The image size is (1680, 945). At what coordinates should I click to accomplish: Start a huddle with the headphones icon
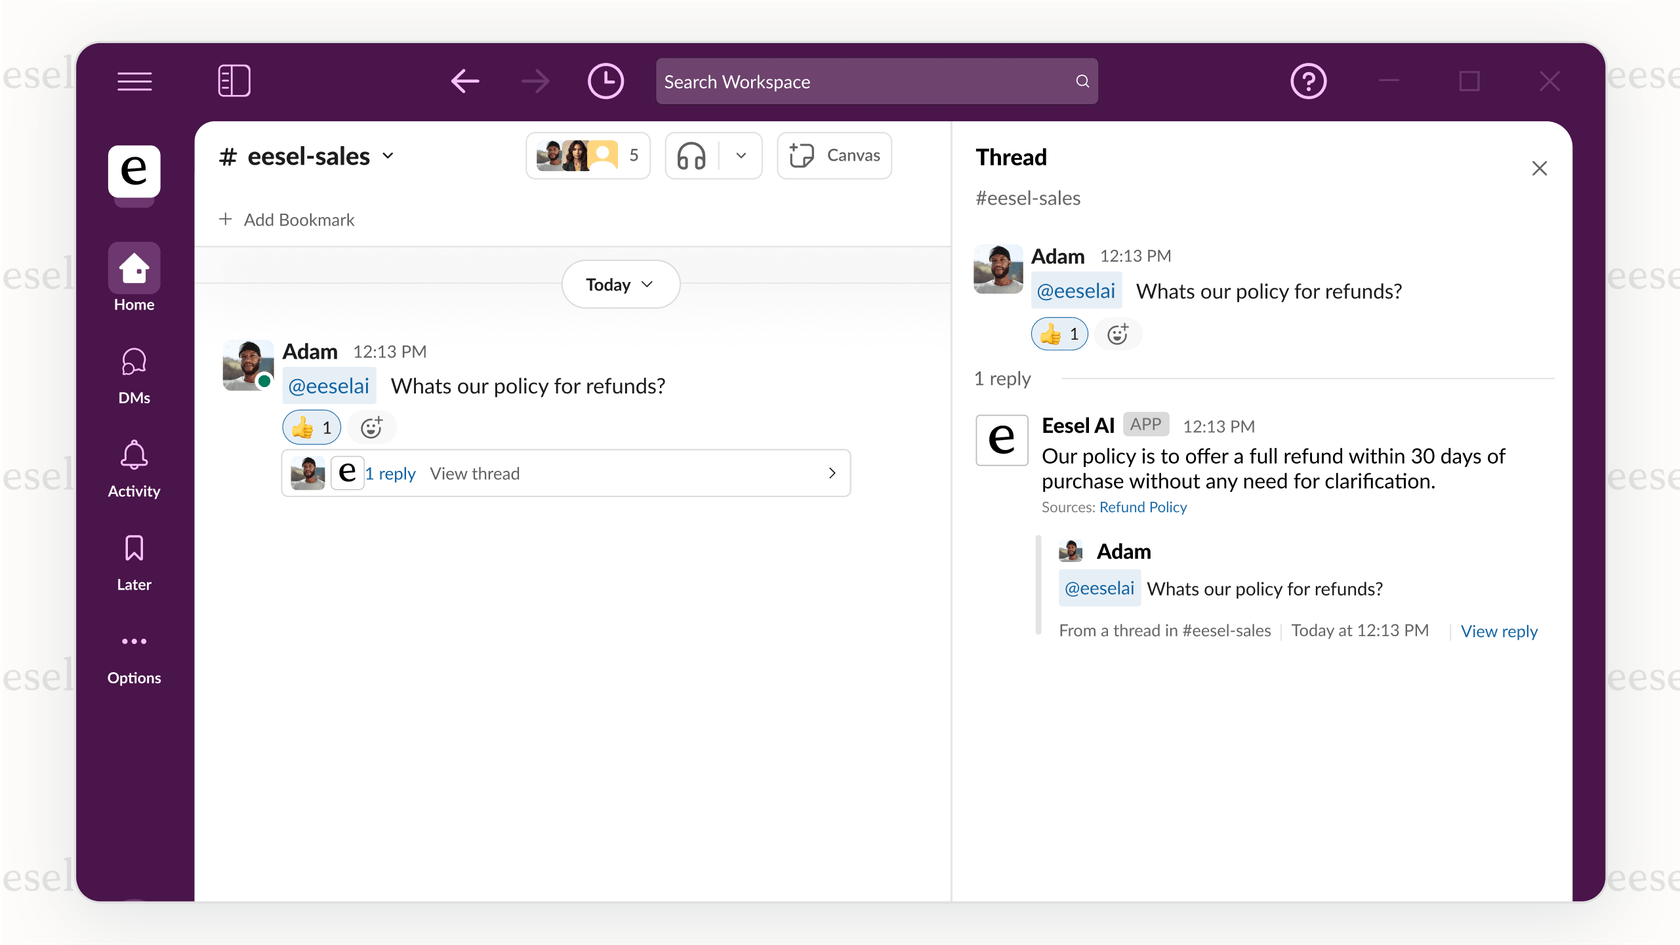pos(691,155)
